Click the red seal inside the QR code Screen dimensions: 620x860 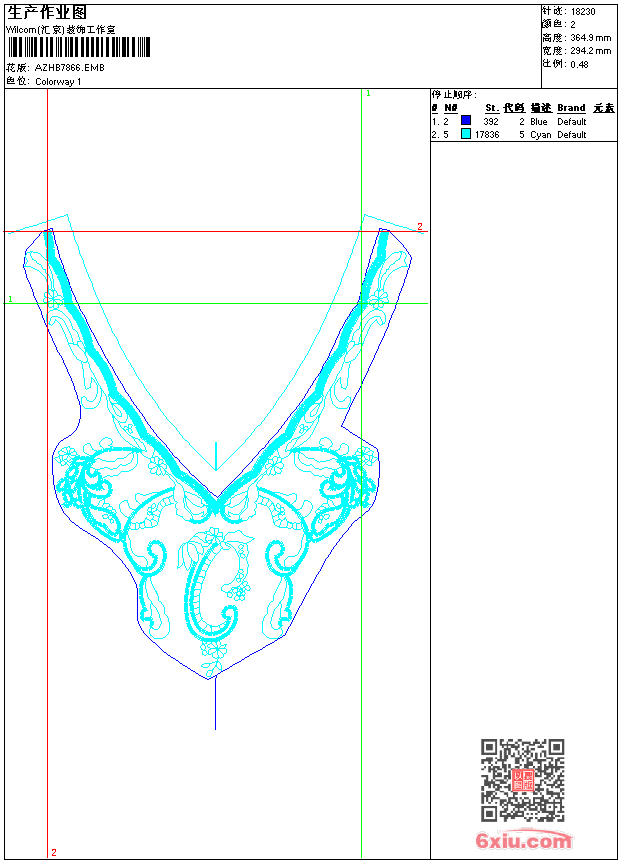pos(522,780)
